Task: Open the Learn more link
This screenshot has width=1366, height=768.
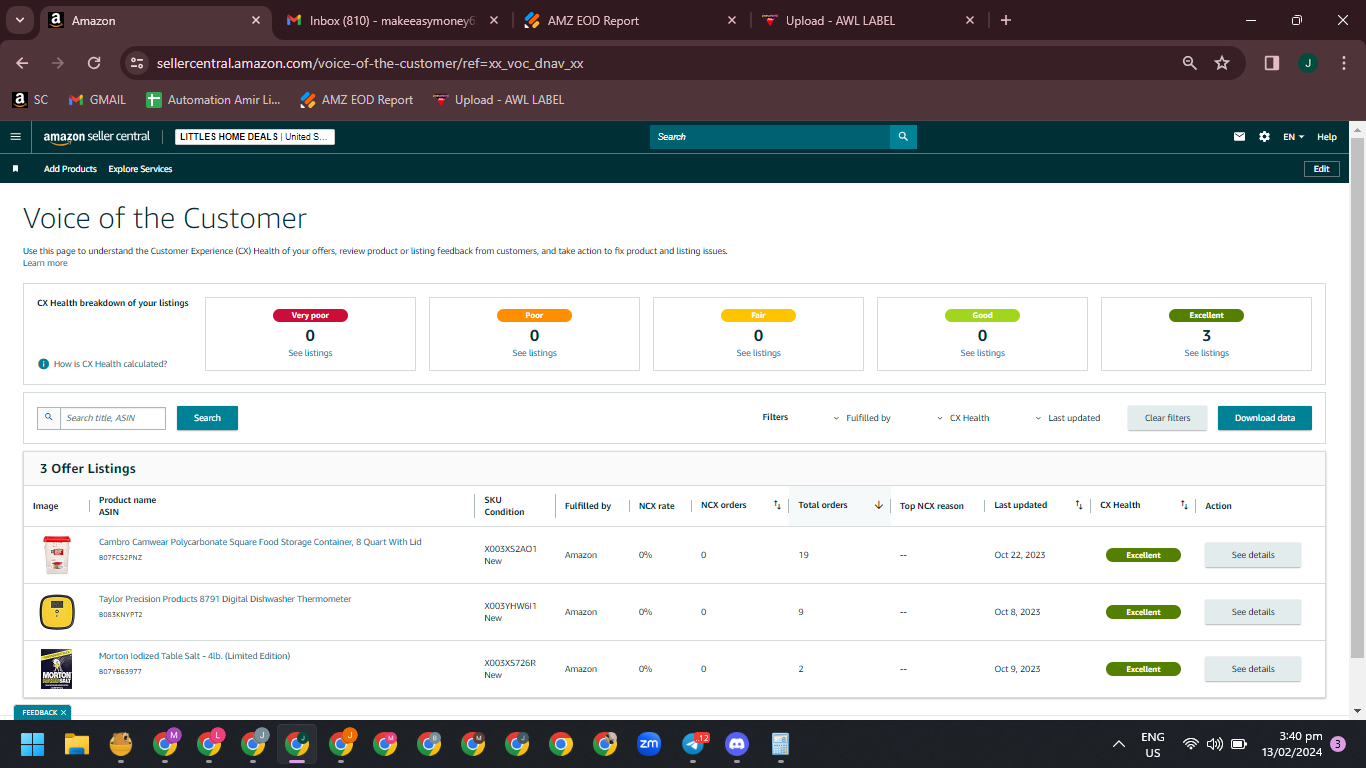Action: point(45,263)
